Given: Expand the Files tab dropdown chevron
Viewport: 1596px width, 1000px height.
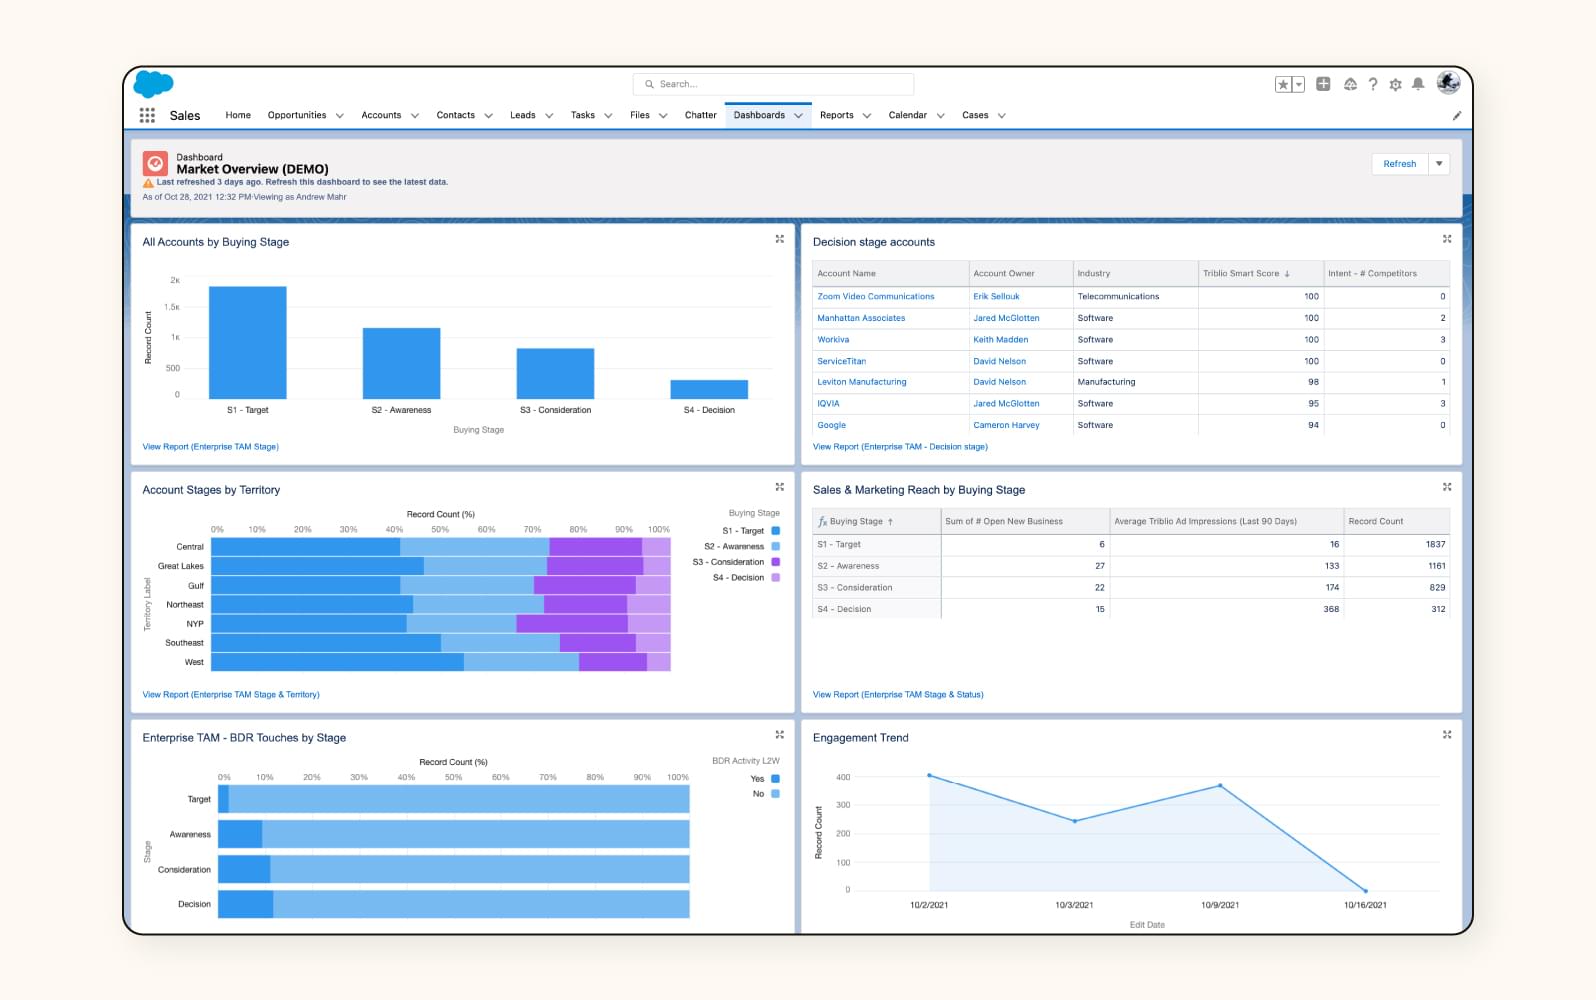Looking at the screenshot, I should (663, 116).
